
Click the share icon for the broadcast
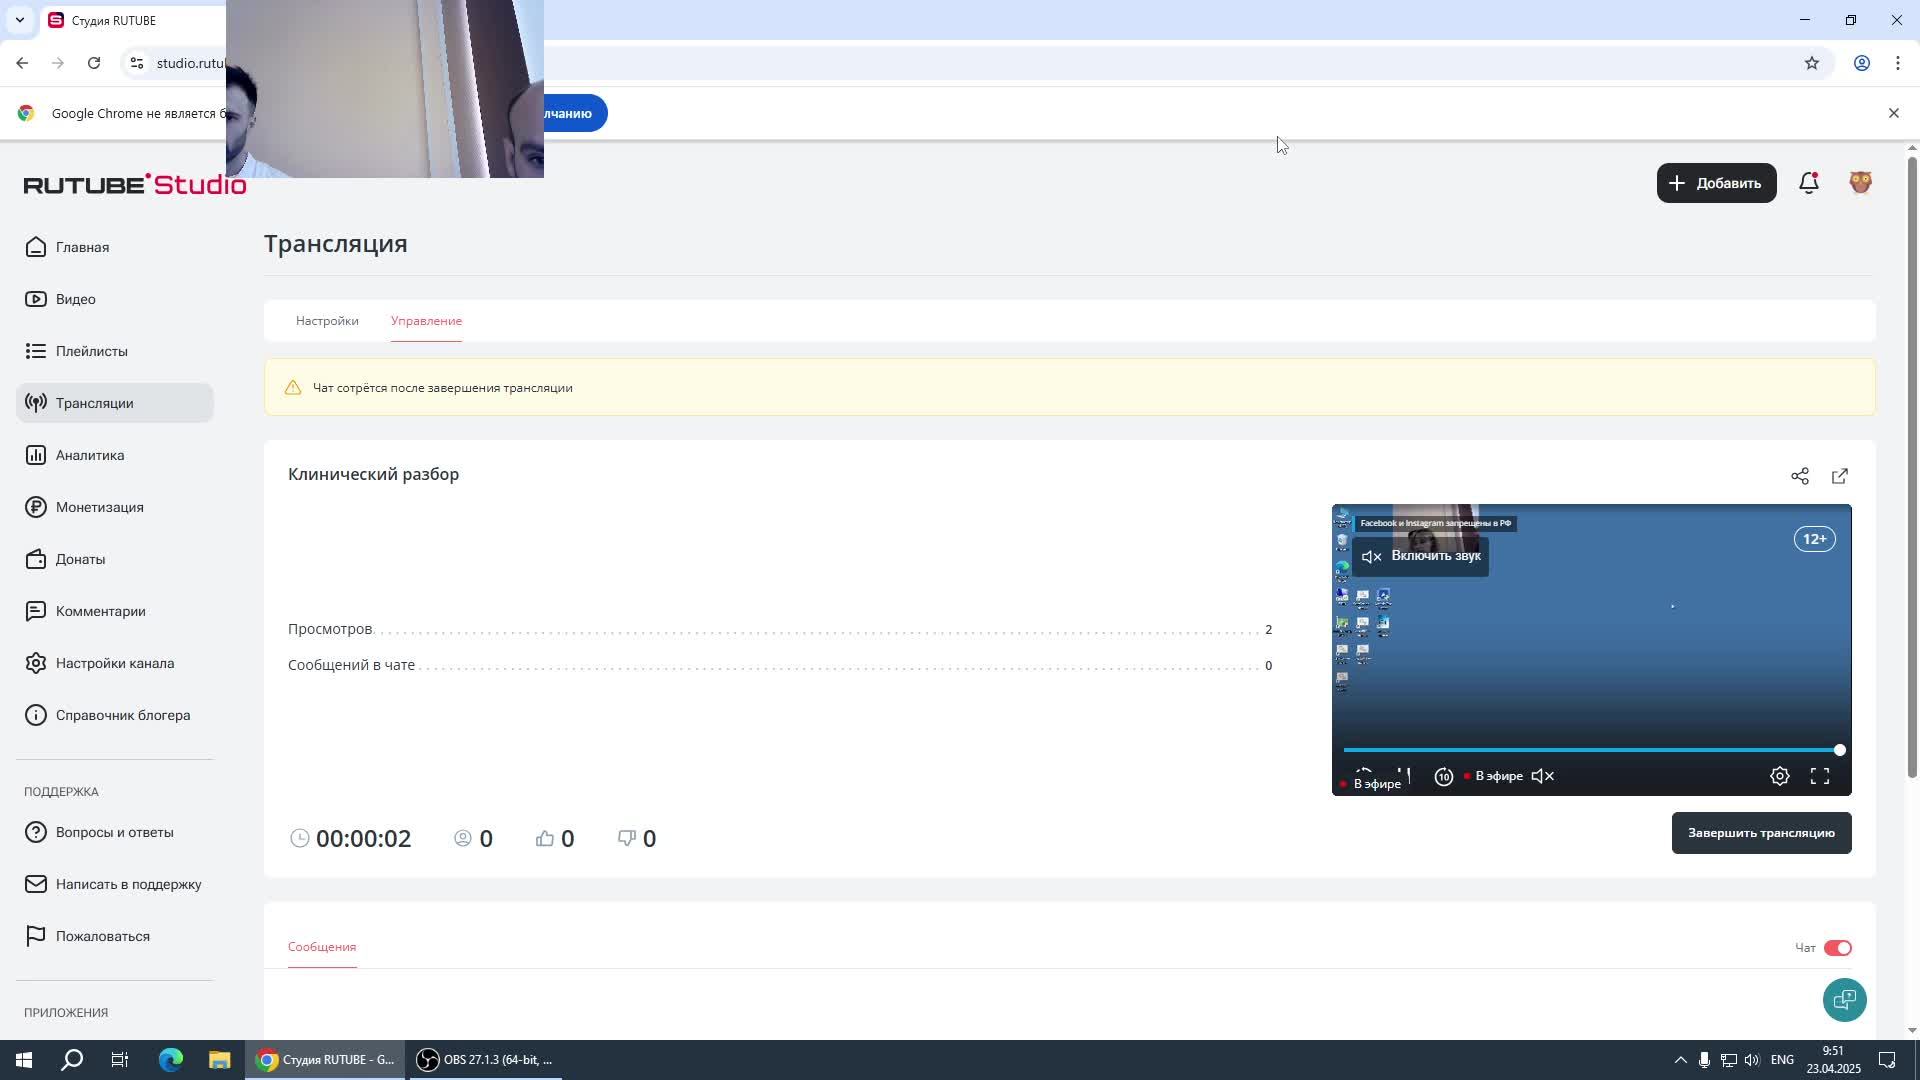[1800, 476]
